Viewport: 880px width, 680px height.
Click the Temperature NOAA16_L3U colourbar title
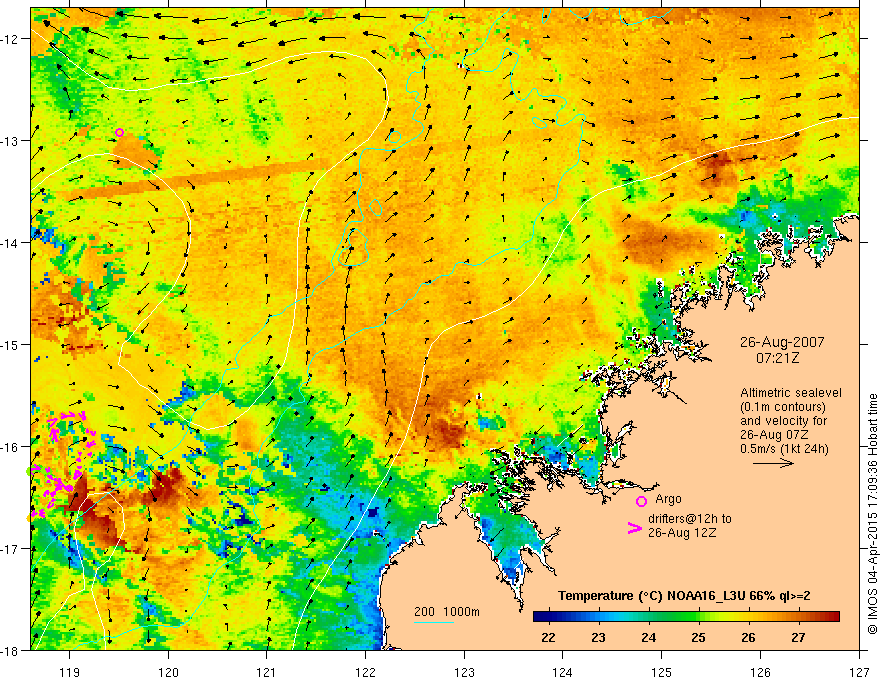click(684, 596)
